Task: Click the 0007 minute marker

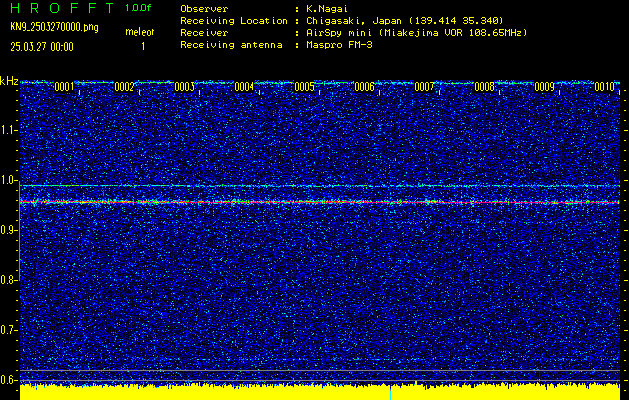Action: [424, 87]
